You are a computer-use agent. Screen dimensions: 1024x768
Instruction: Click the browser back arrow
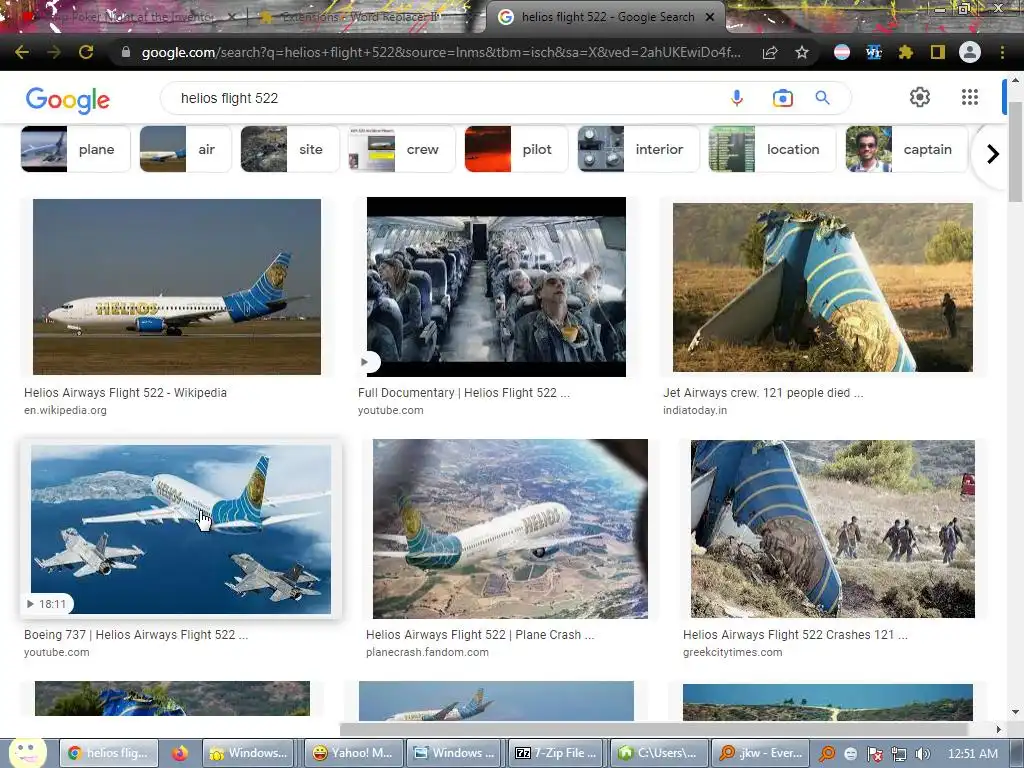point(21,52)
